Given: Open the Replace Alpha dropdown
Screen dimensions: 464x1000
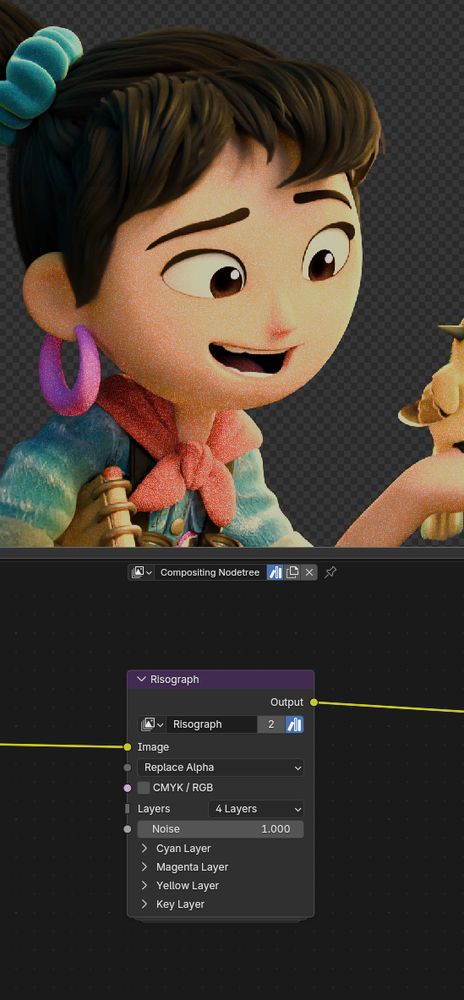Looking at the screenshot, I should 221,767.
